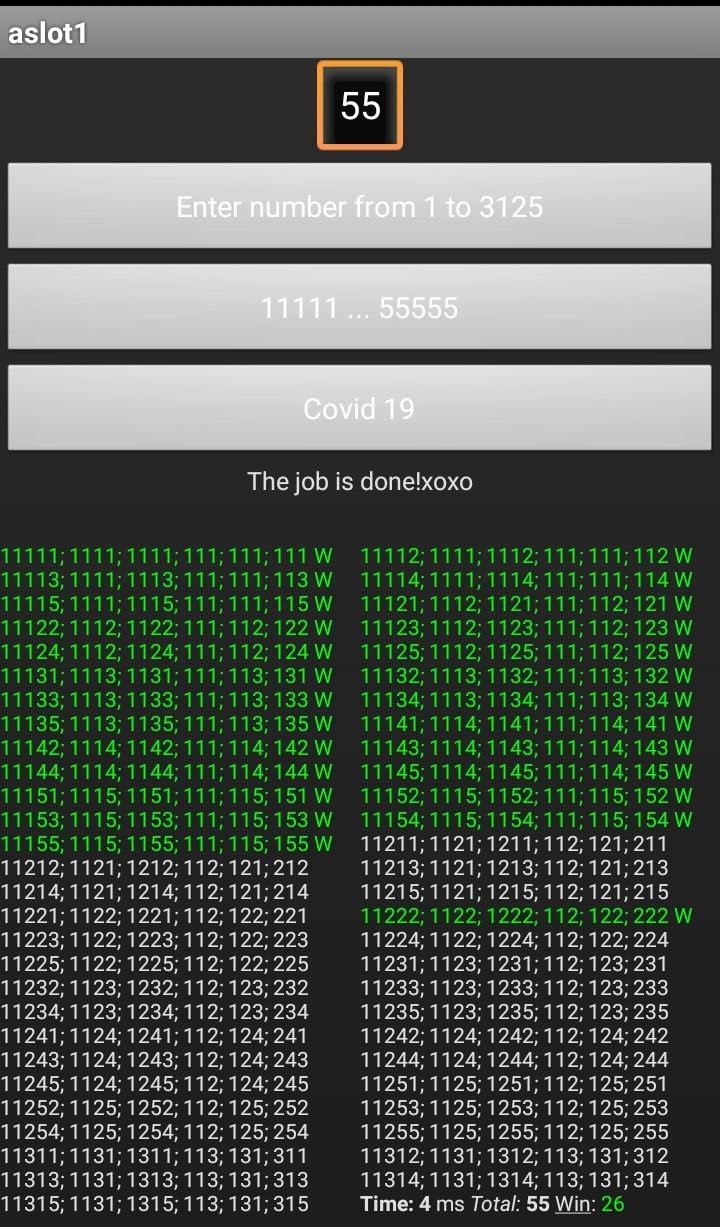The width and height of the screenshot is (720, 1227).
Task: Select the row starting with 11212
Action: click(x=155, y=867)
